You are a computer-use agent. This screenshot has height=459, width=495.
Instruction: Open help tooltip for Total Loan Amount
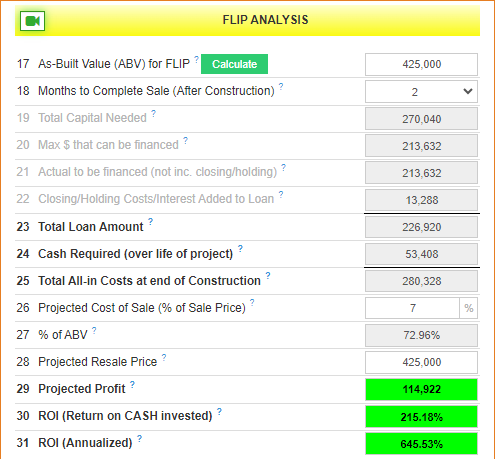point(151,221)
